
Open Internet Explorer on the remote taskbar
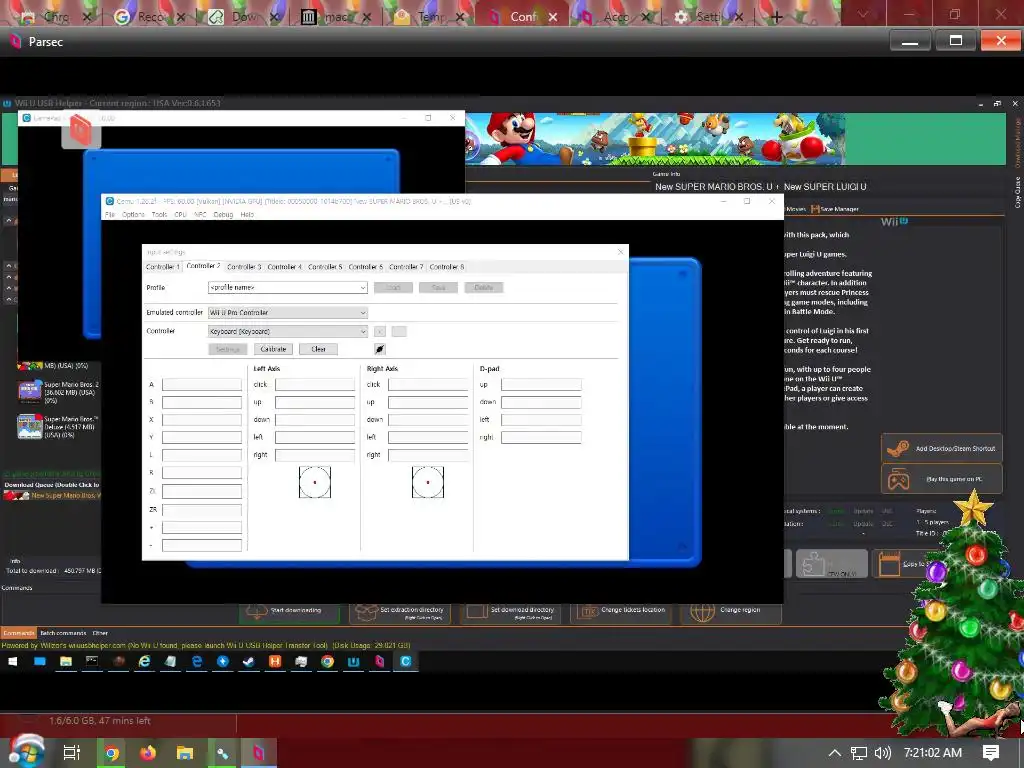[144, 662]
